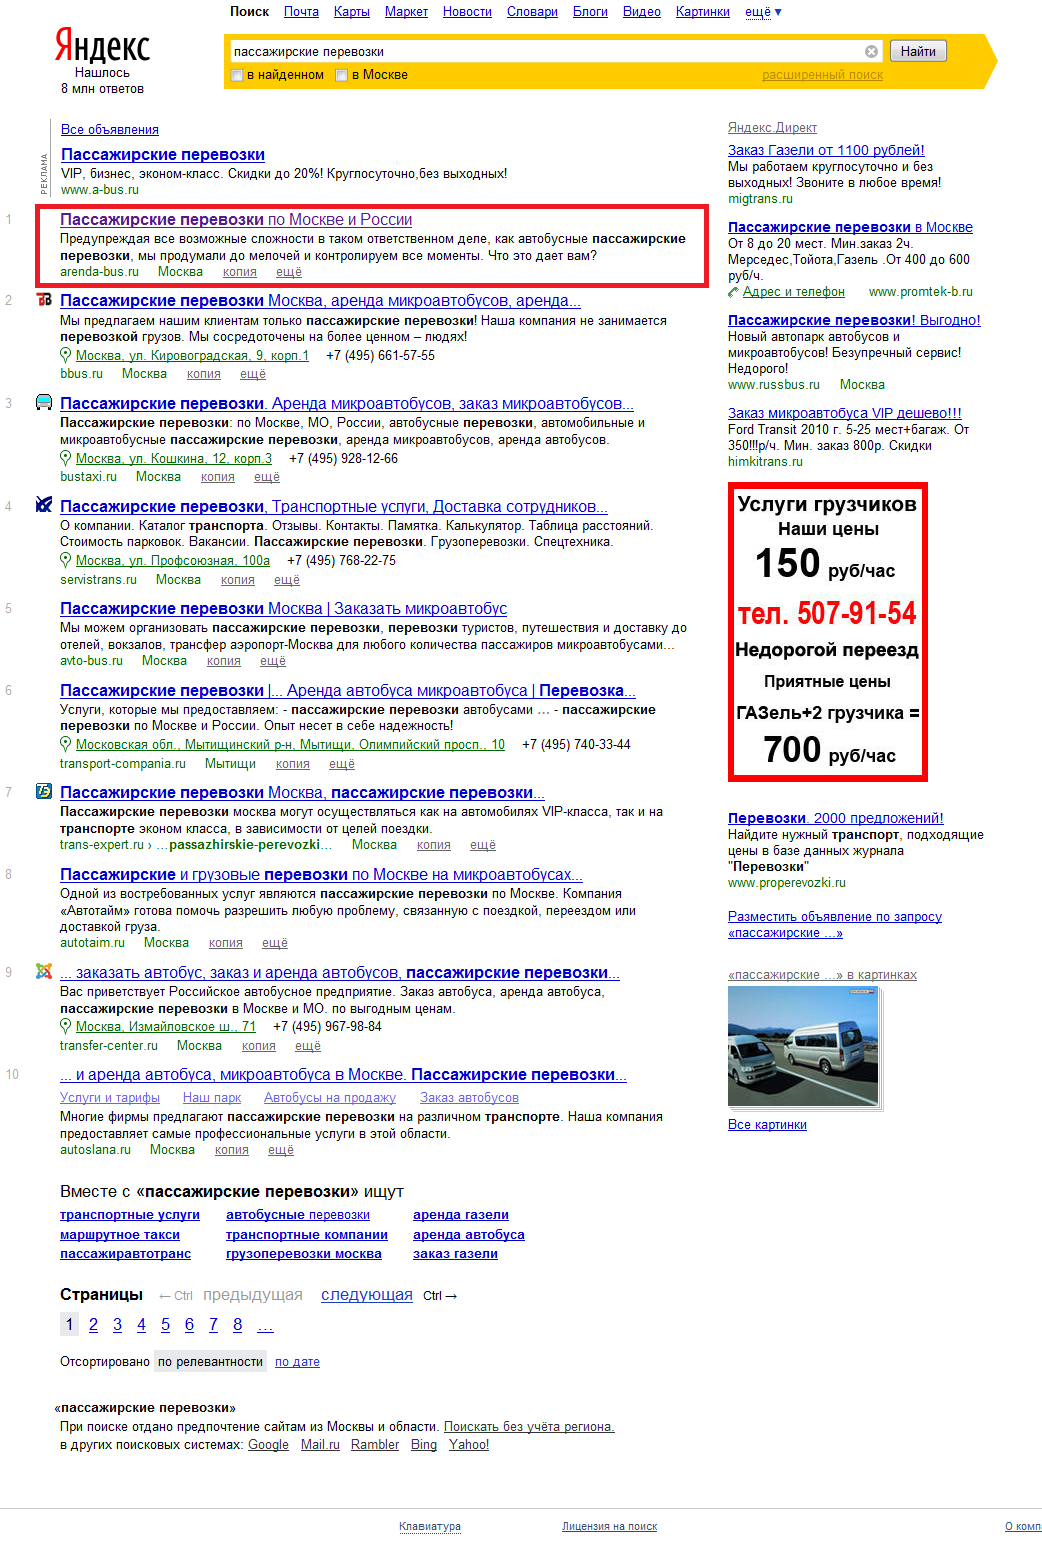Go to the 'следующая' results page

point(367,1295)
